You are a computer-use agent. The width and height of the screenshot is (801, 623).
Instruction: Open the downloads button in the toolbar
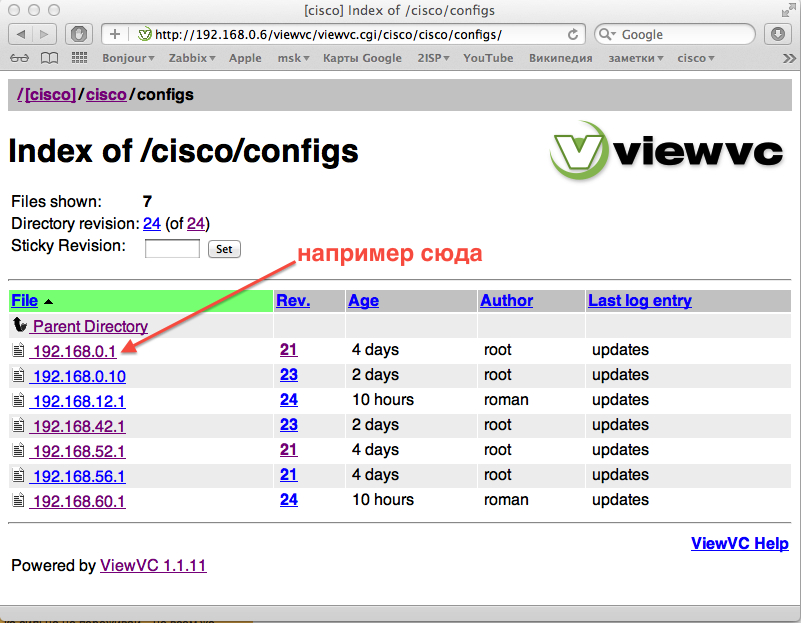click(778, 34)
